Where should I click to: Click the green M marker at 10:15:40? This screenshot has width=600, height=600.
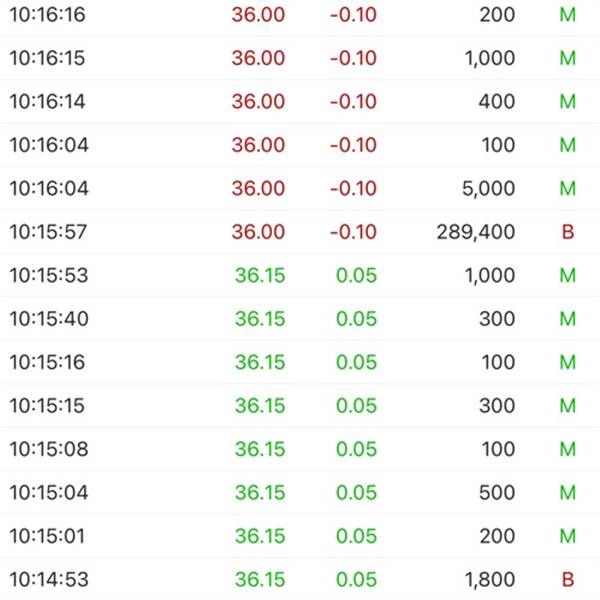pos(568,318)
